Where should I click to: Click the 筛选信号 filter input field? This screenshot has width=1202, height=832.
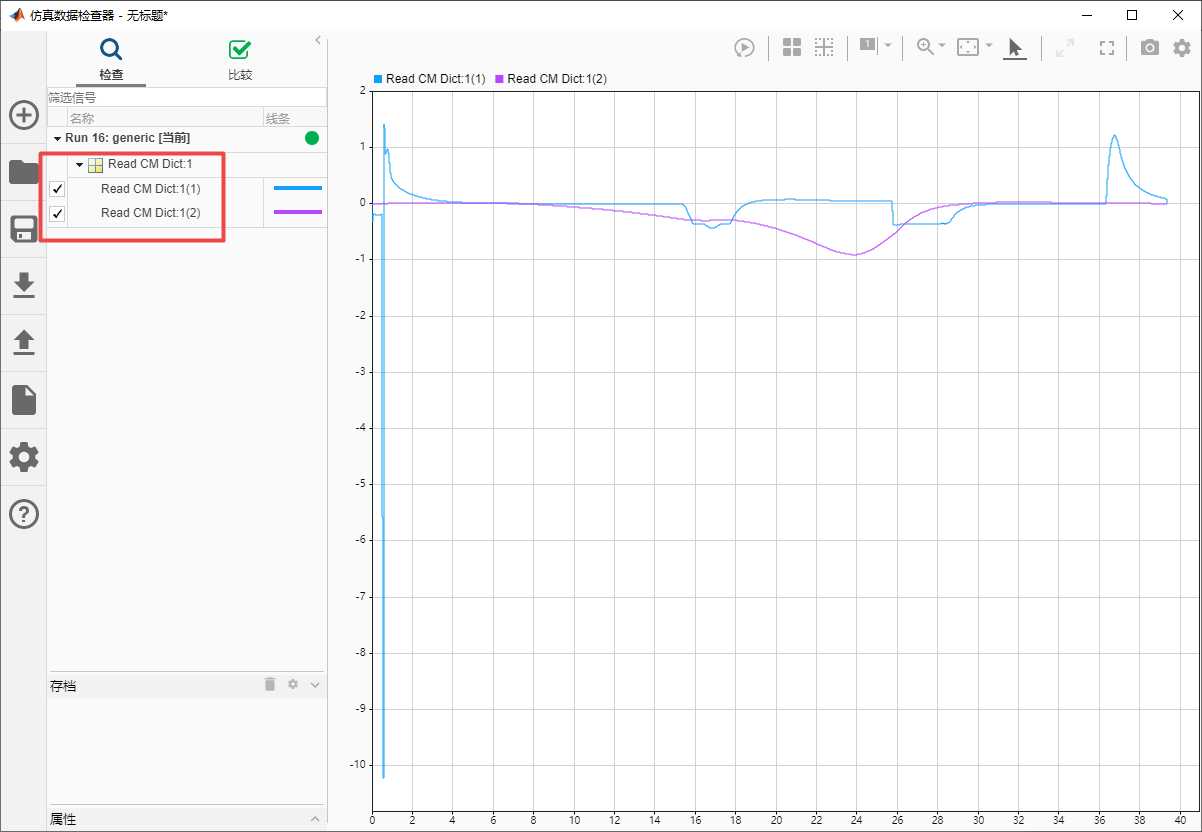(187, 98)
